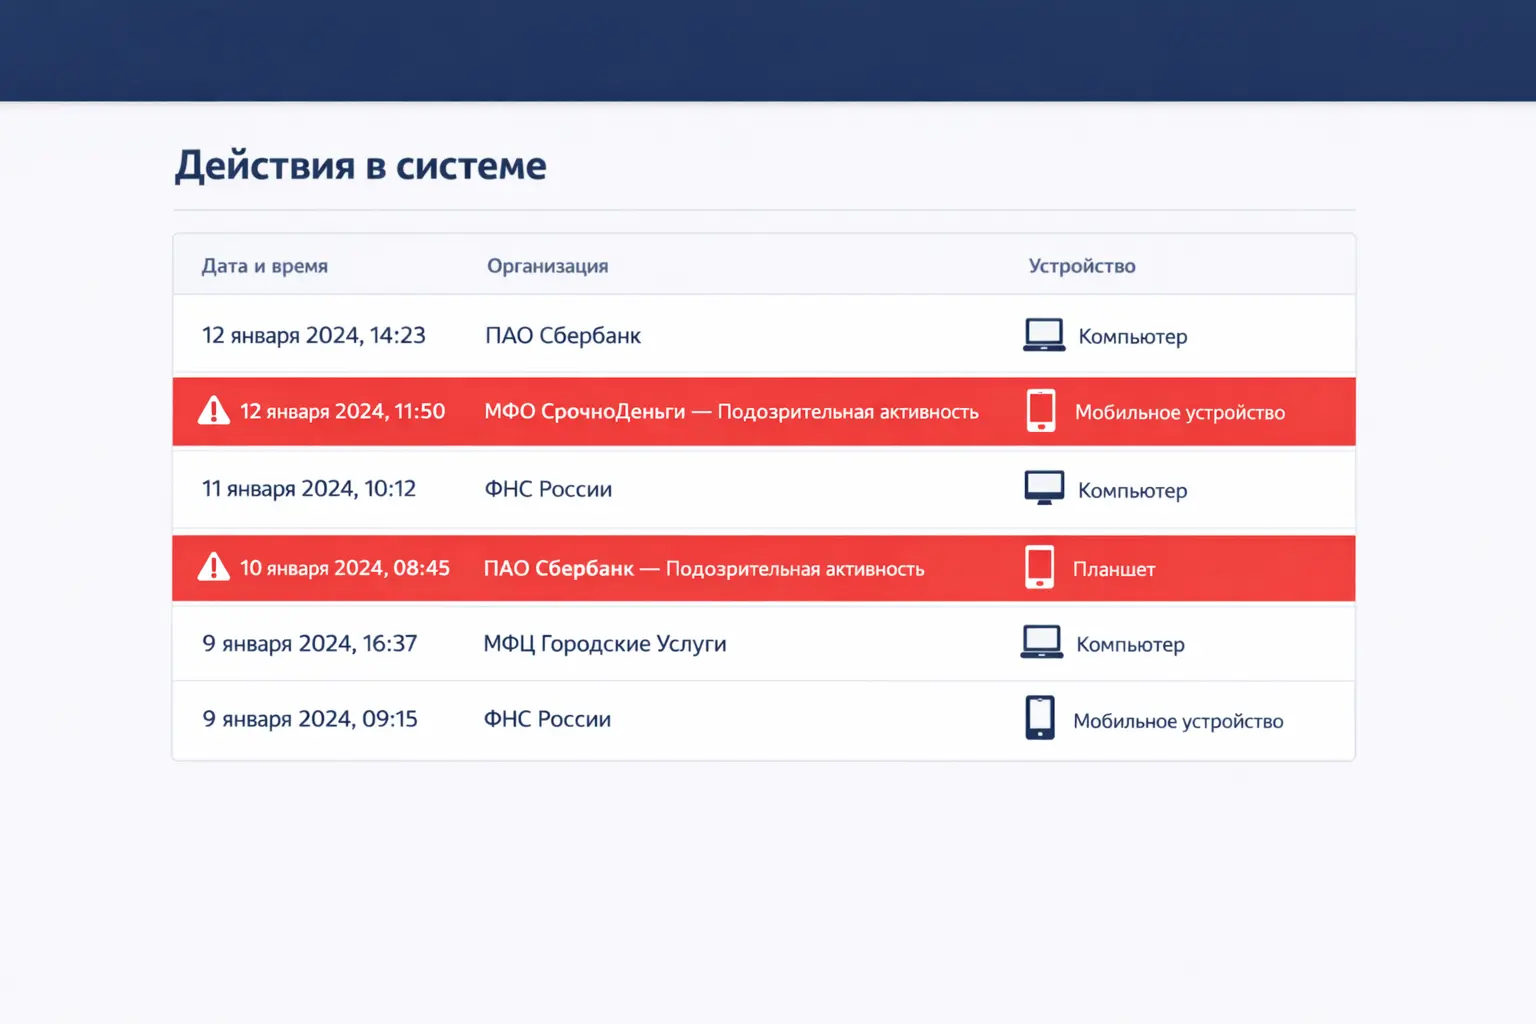This screenshot has height=1024, width=1536.
Task: Click the computer icon for ПАО Сбербанк entry
Action: coord(1043,335)
